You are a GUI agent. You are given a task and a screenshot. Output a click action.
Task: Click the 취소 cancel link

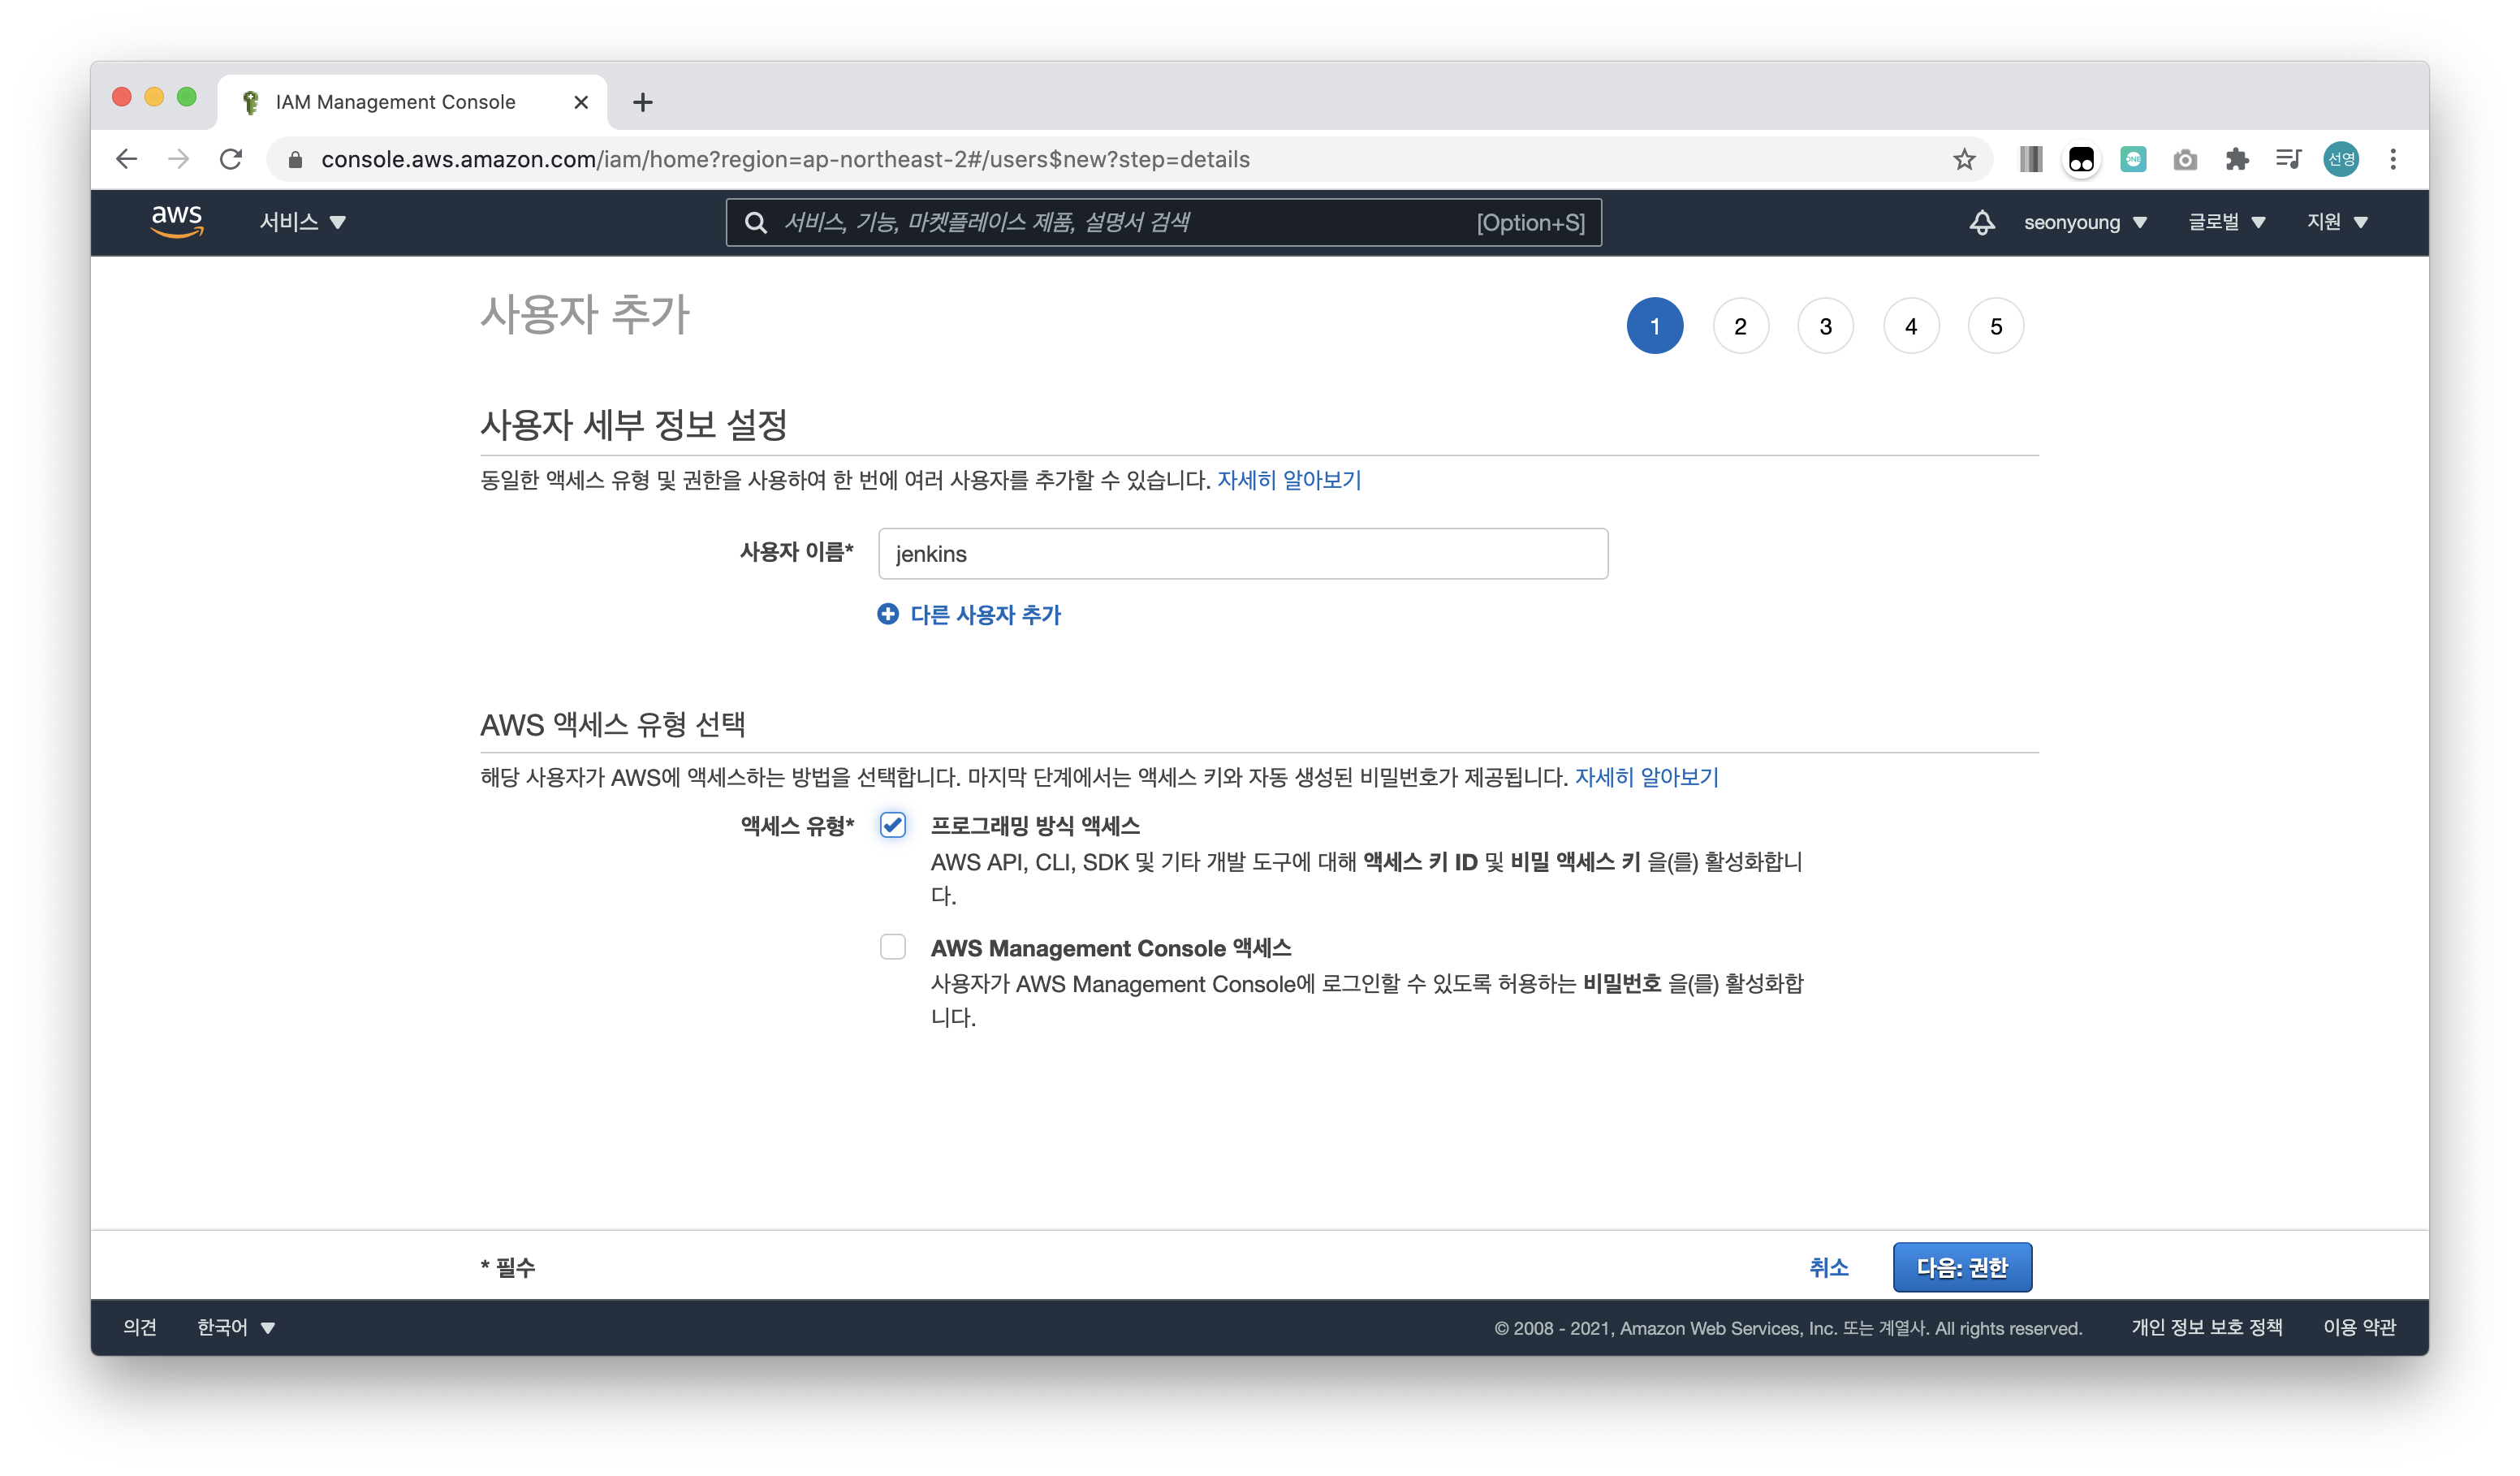[x=1828, y=1267]
